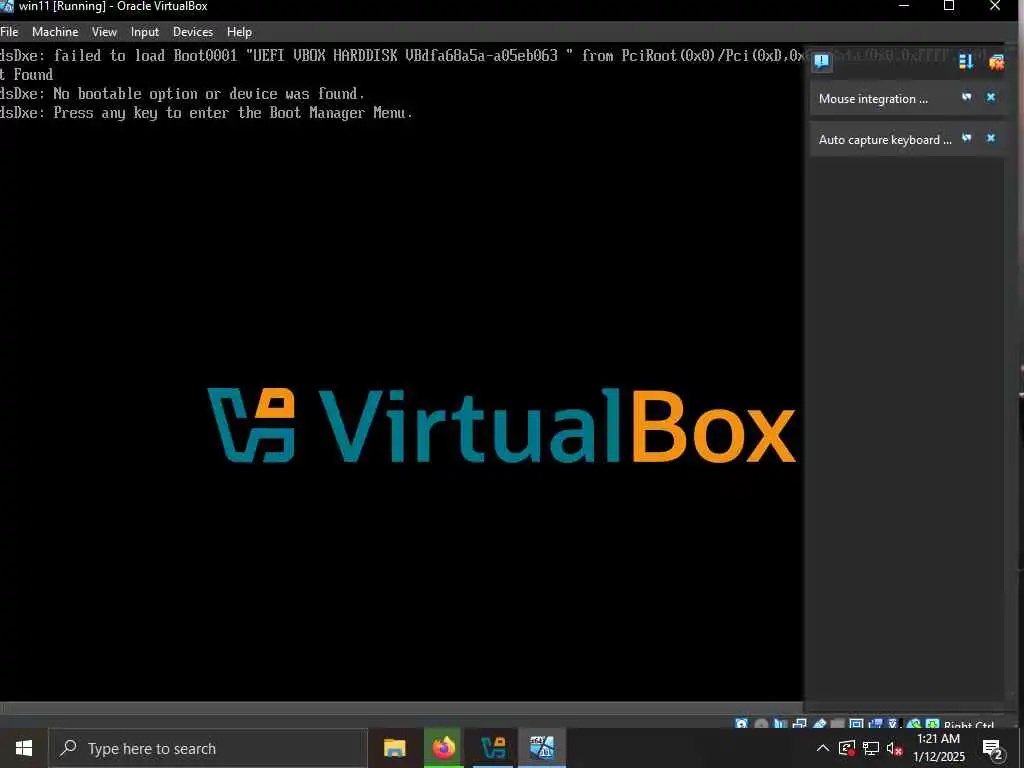Disable the Mouse integration notification
This screenshot has width=1024, height=768.
[x=967, y=97]
